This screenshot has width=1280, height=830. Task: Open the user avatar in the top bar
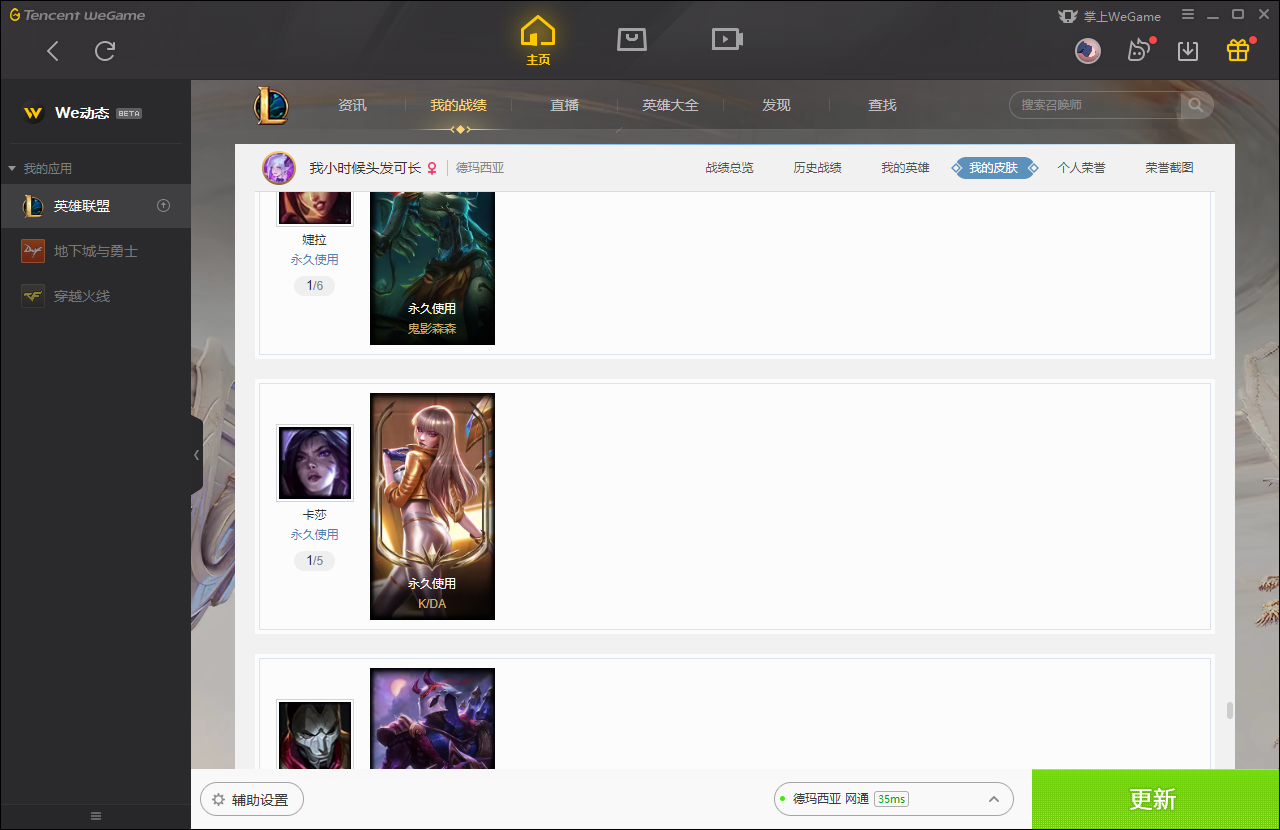tap(1088, 51)
